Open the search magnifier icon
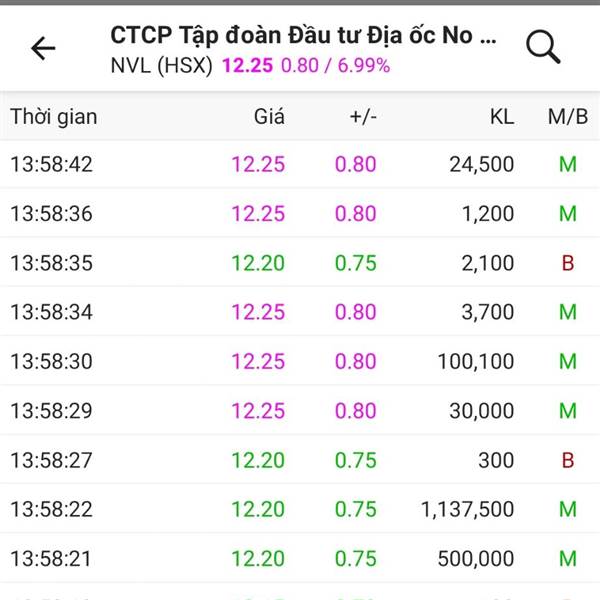600x600 pixels. [543, 47]
